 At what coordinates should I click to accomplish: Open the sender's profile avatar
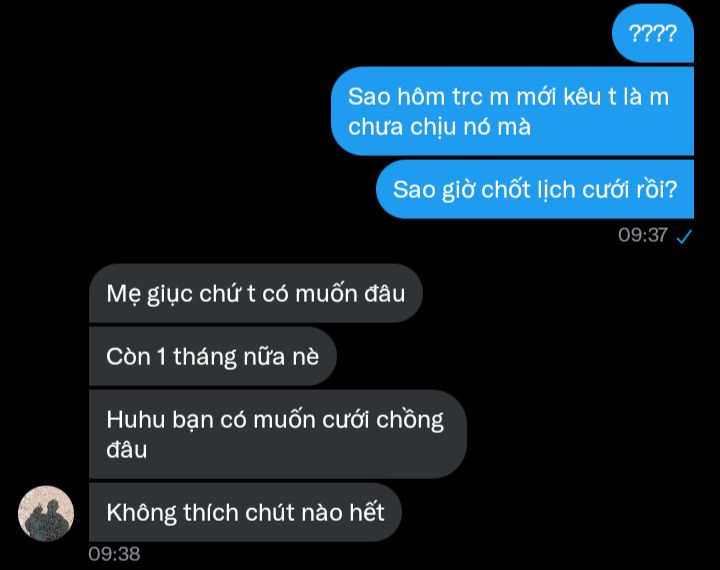[46, 513]
